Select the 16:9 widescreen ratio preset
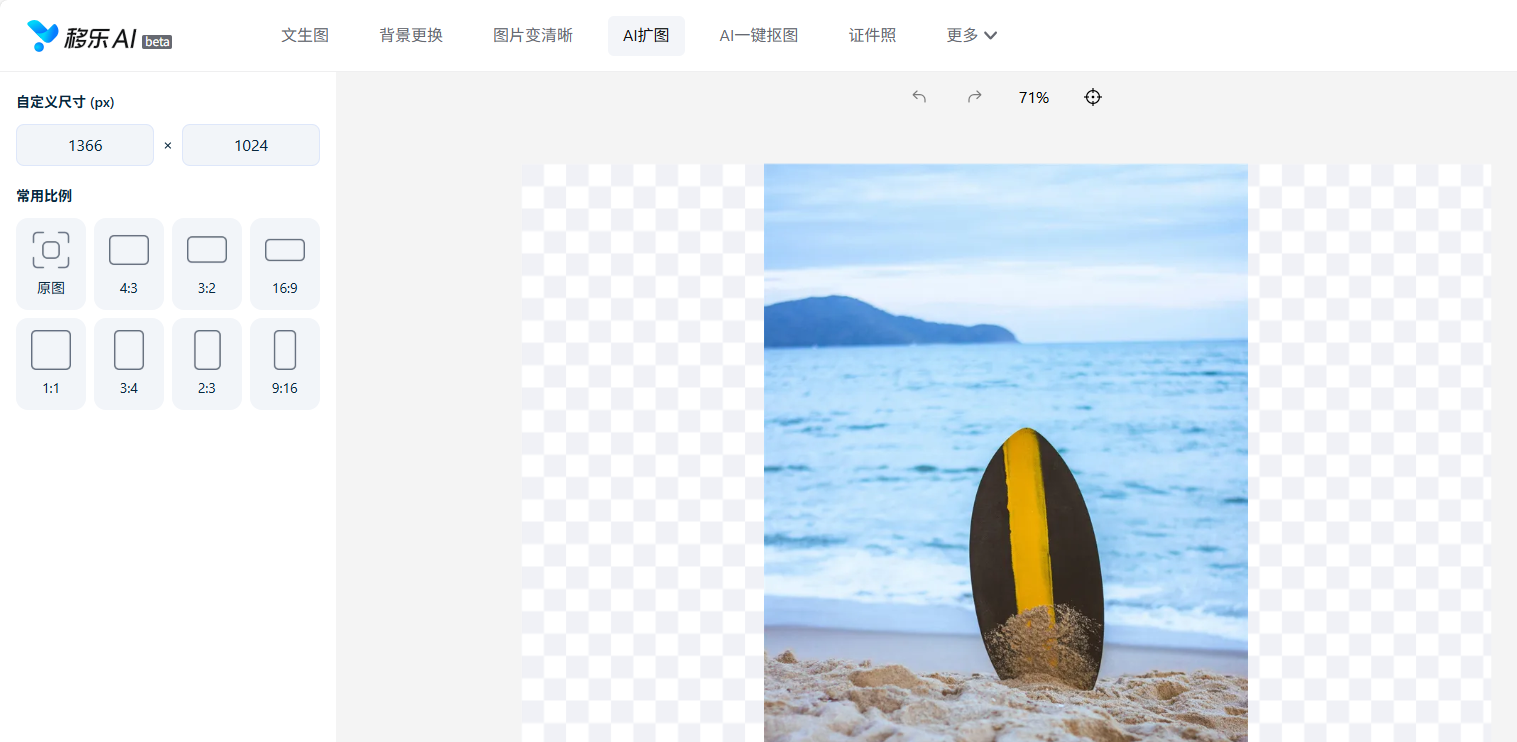Viewport: 1517px width, 742px height. pyautogui.click(x=285, y=263)
